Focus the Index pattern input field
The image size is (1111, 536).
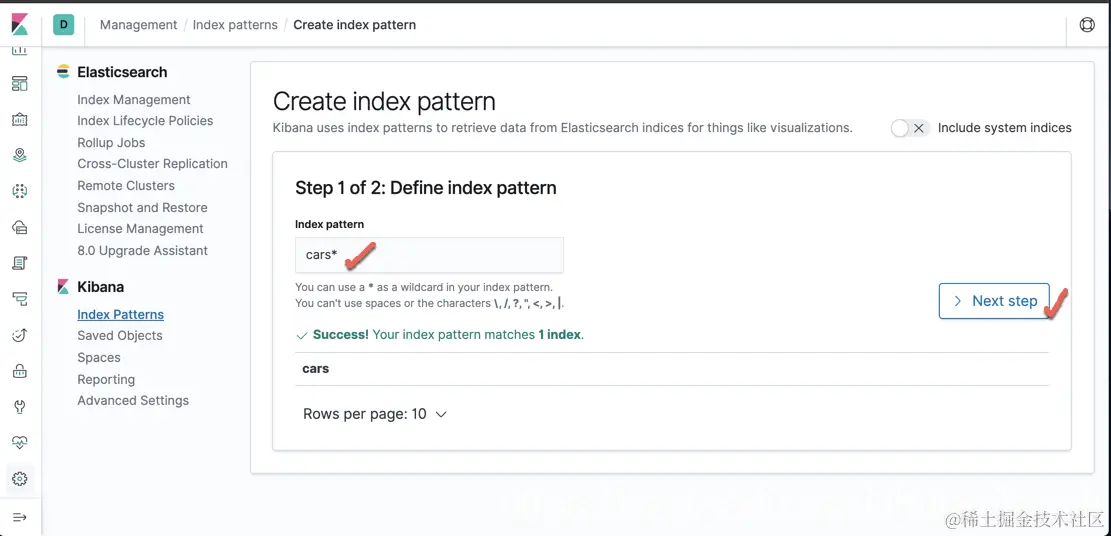click(429, 255)
